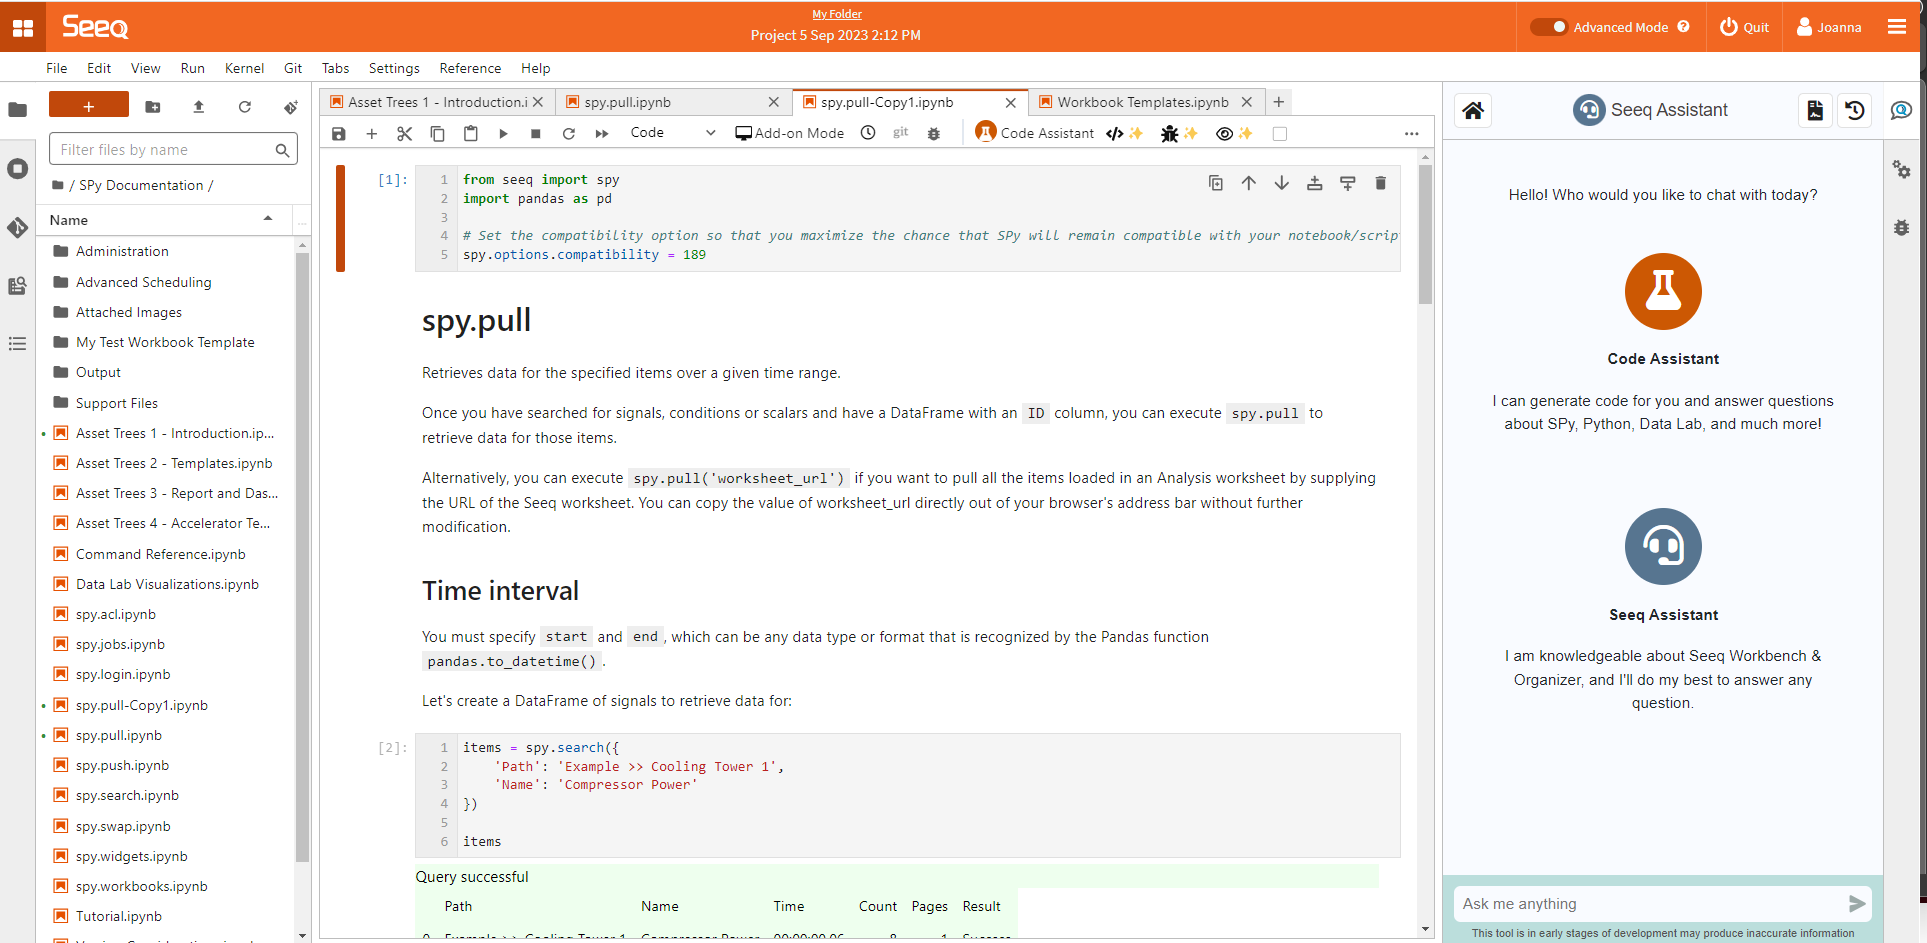Open the running kernels sidebar panel
Screen dimensions: 1927x943
(17, 169)
